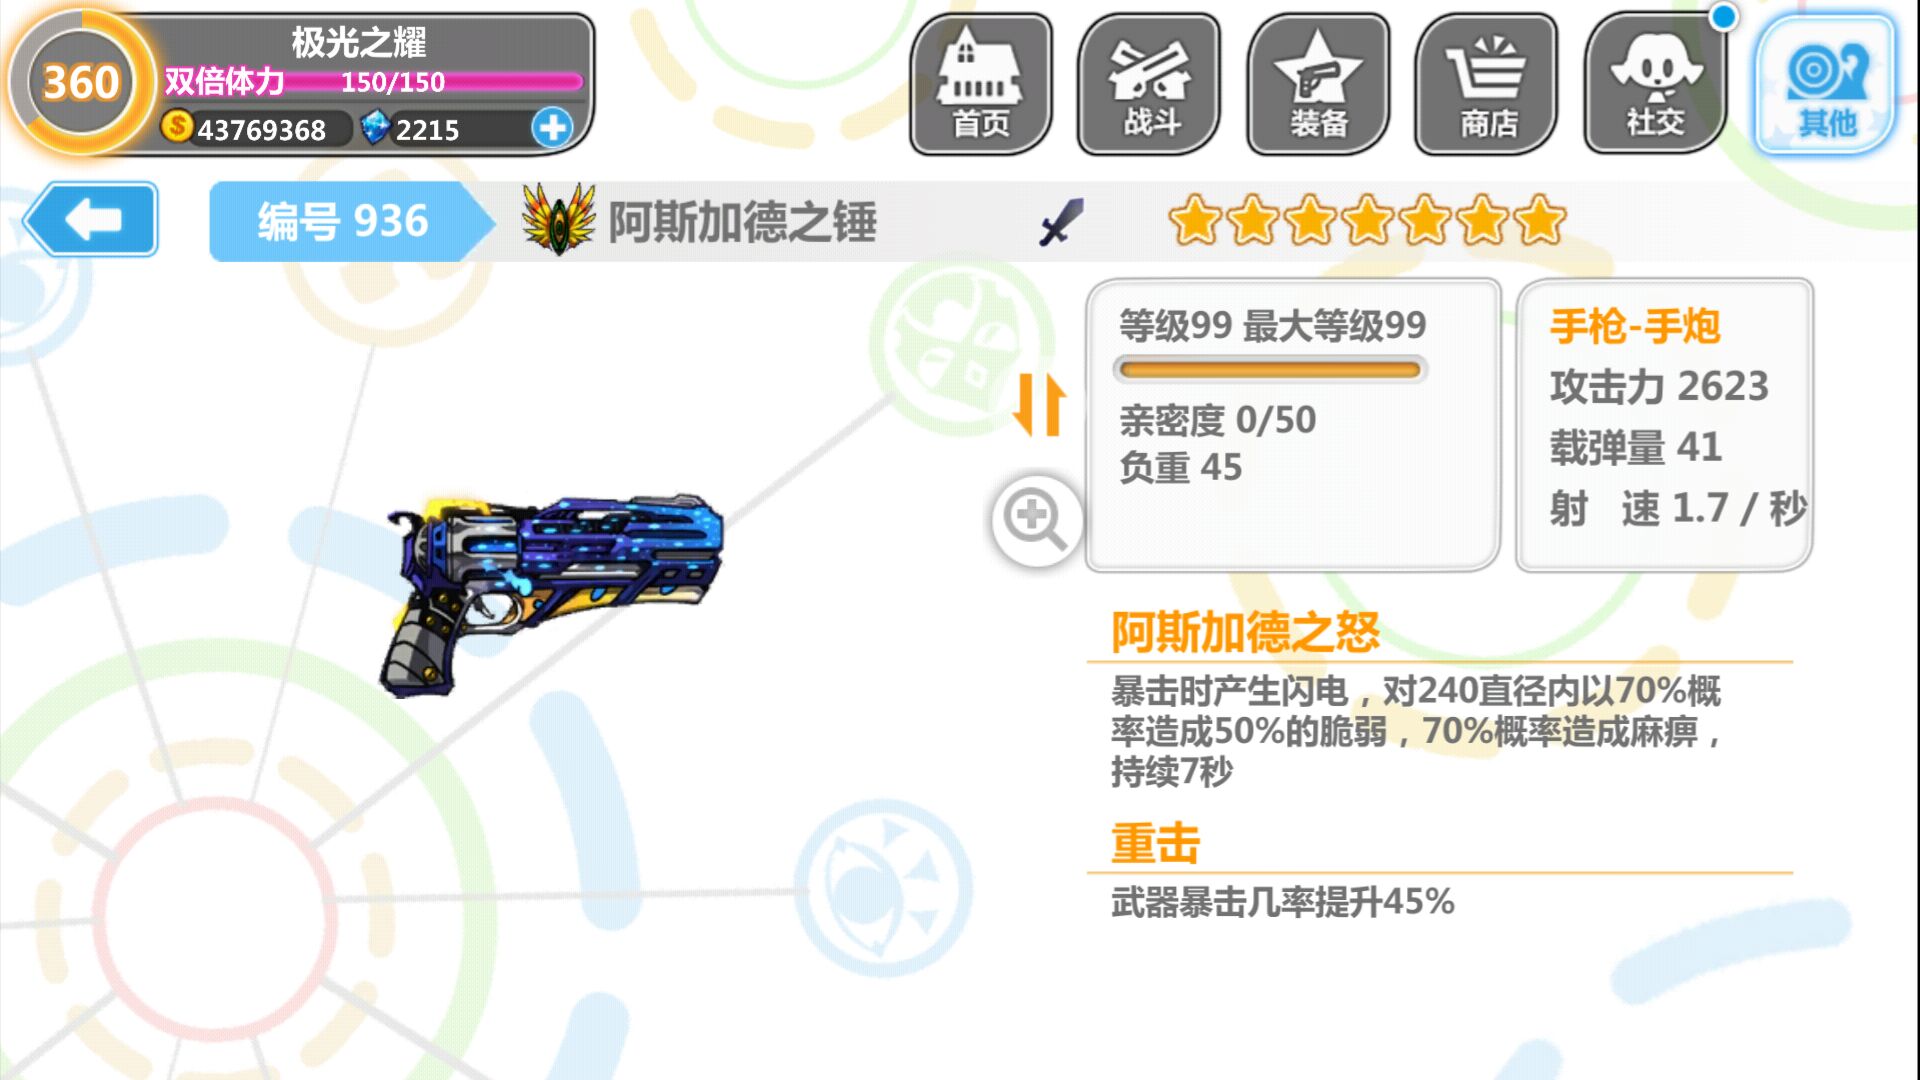The image size is (1920, 1080).
Task: Open the 首页 home tab
Action: click(981, 85)
